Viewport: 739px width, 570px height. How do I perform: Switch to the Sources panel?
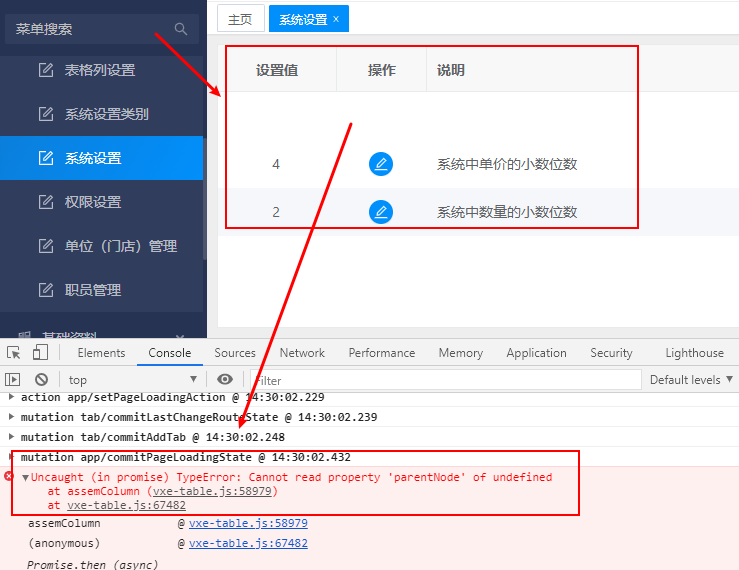click(x=235, y=353)
